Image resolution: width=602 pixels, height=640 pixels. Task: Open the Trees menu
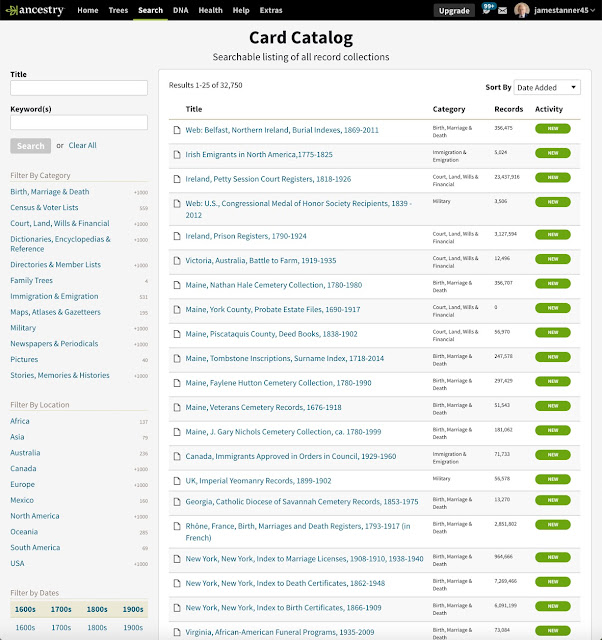click(x=118, y=10)
